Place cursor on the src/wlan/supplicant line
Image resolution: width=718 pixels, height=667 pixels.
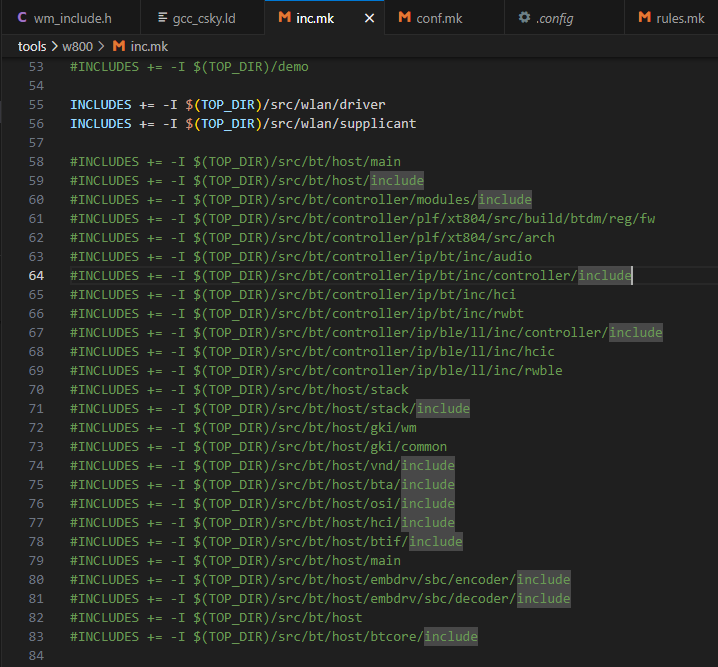(x=243, y=124)
